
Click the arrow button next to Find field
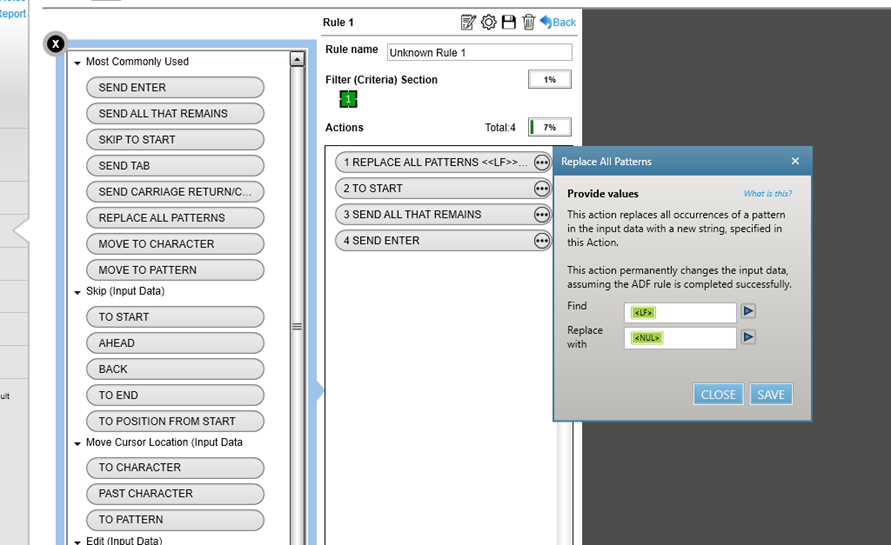pyautogui.click(x=748, y=311)
